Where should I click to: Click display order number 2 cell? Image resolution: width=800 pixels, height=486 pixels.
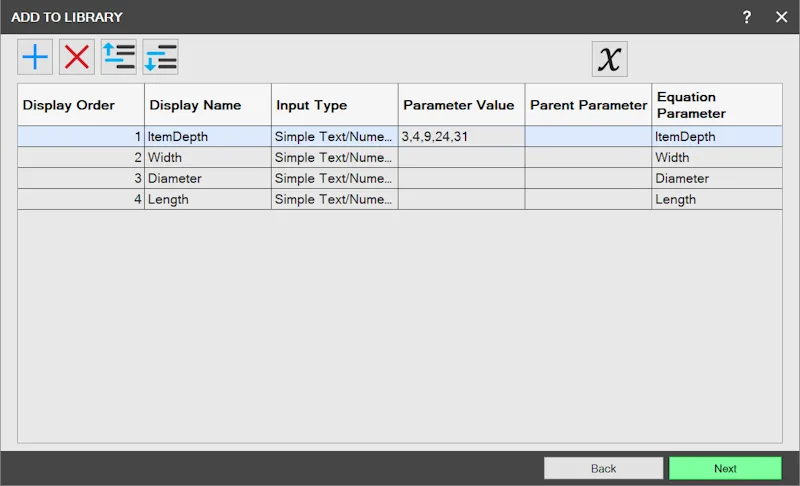(81, 158)
